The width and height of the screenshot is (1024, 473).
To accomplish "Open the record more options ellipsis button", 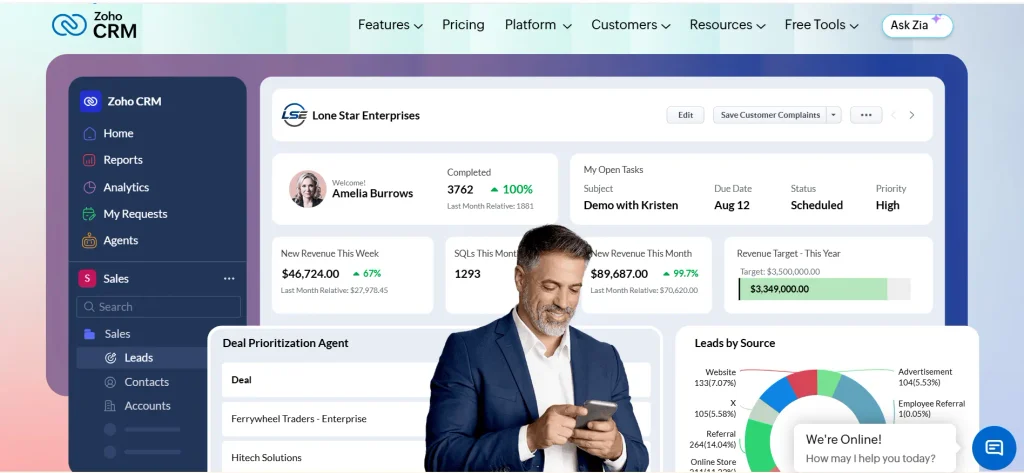I will pyautogui.click(x=866, y=115).
